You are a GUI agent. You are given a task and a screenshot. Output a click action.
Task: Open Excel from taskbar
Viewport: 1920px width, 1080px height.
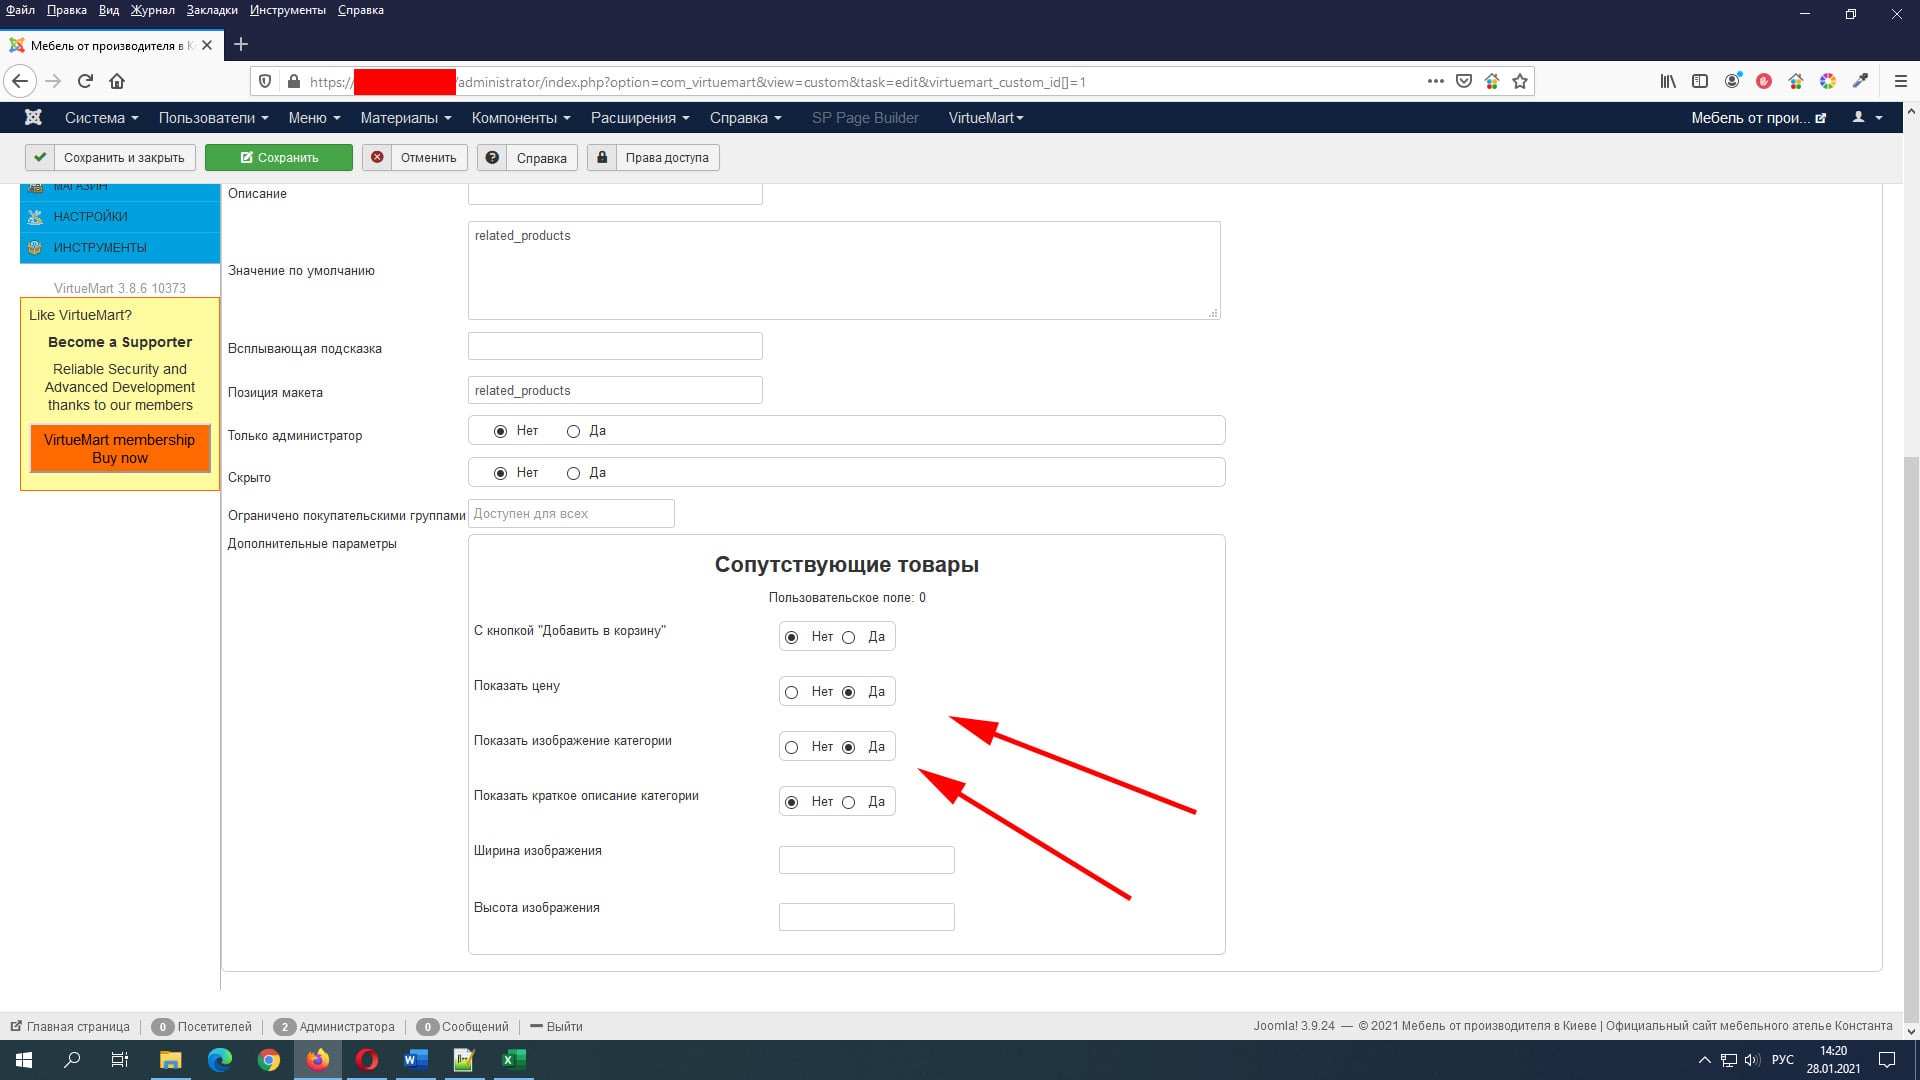pyautogui.click(x=513, y=1060)
